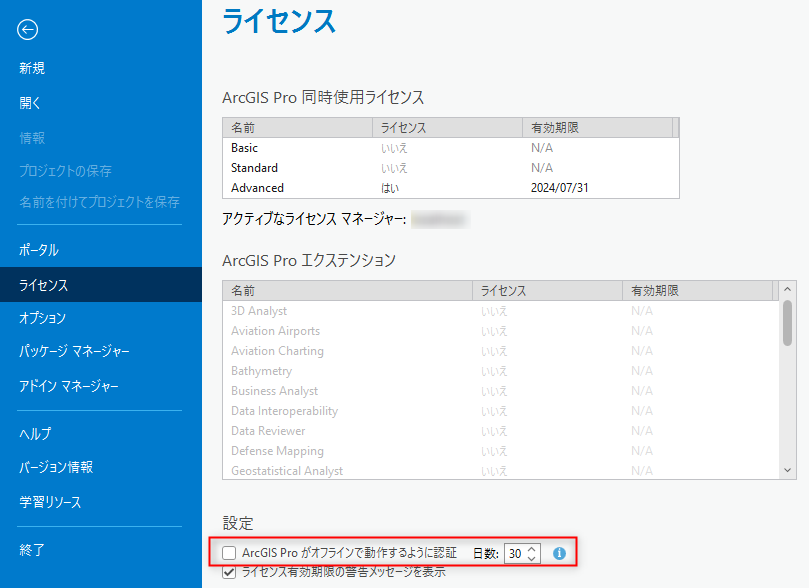The height and width of the screenshot is (588, 809).
Task: Open パッケージ マネージャー in the sidebar
Action: pos(74,351)
